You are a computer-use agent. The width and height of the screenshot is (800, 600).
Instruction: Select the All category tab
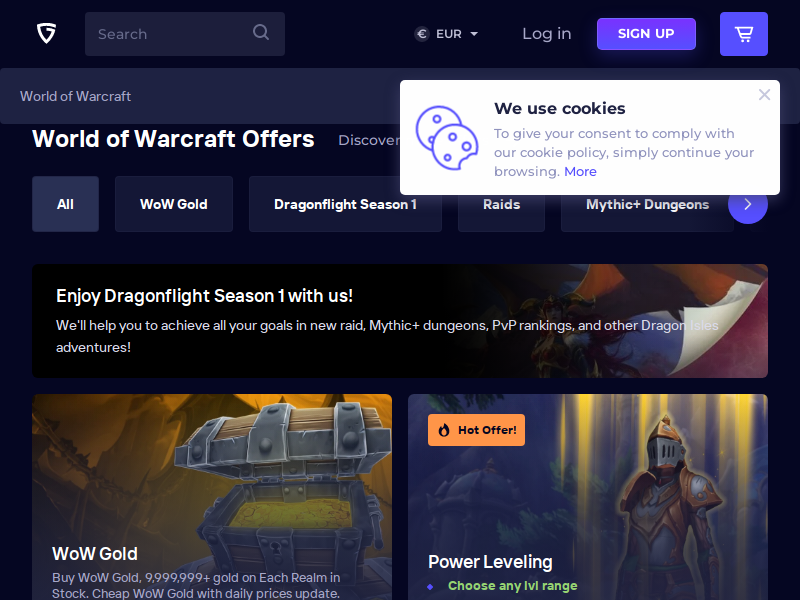pyautogui.click(x=65, y=204)
